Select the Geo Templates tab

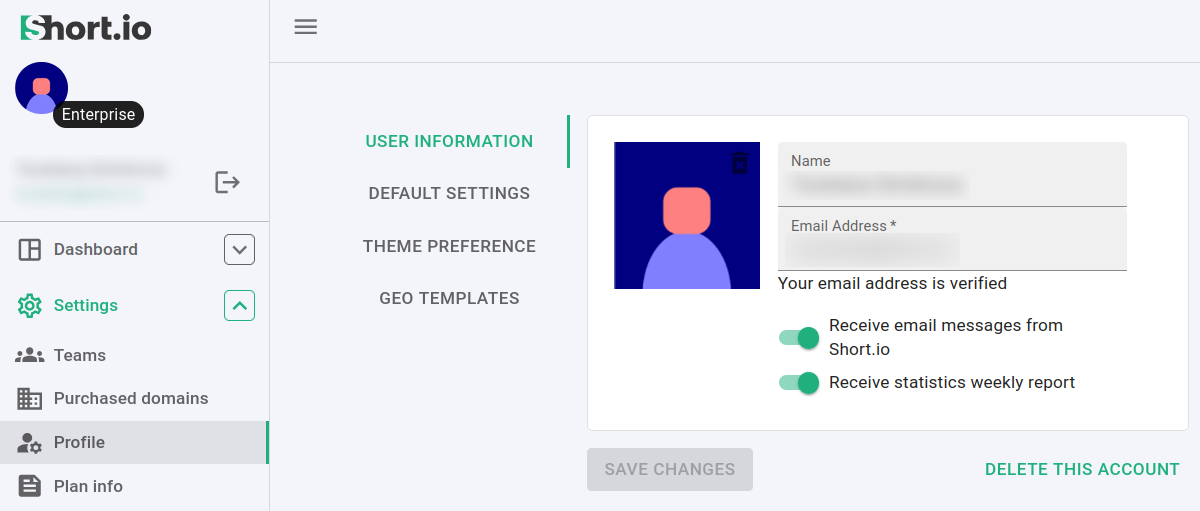coord(449,299)
